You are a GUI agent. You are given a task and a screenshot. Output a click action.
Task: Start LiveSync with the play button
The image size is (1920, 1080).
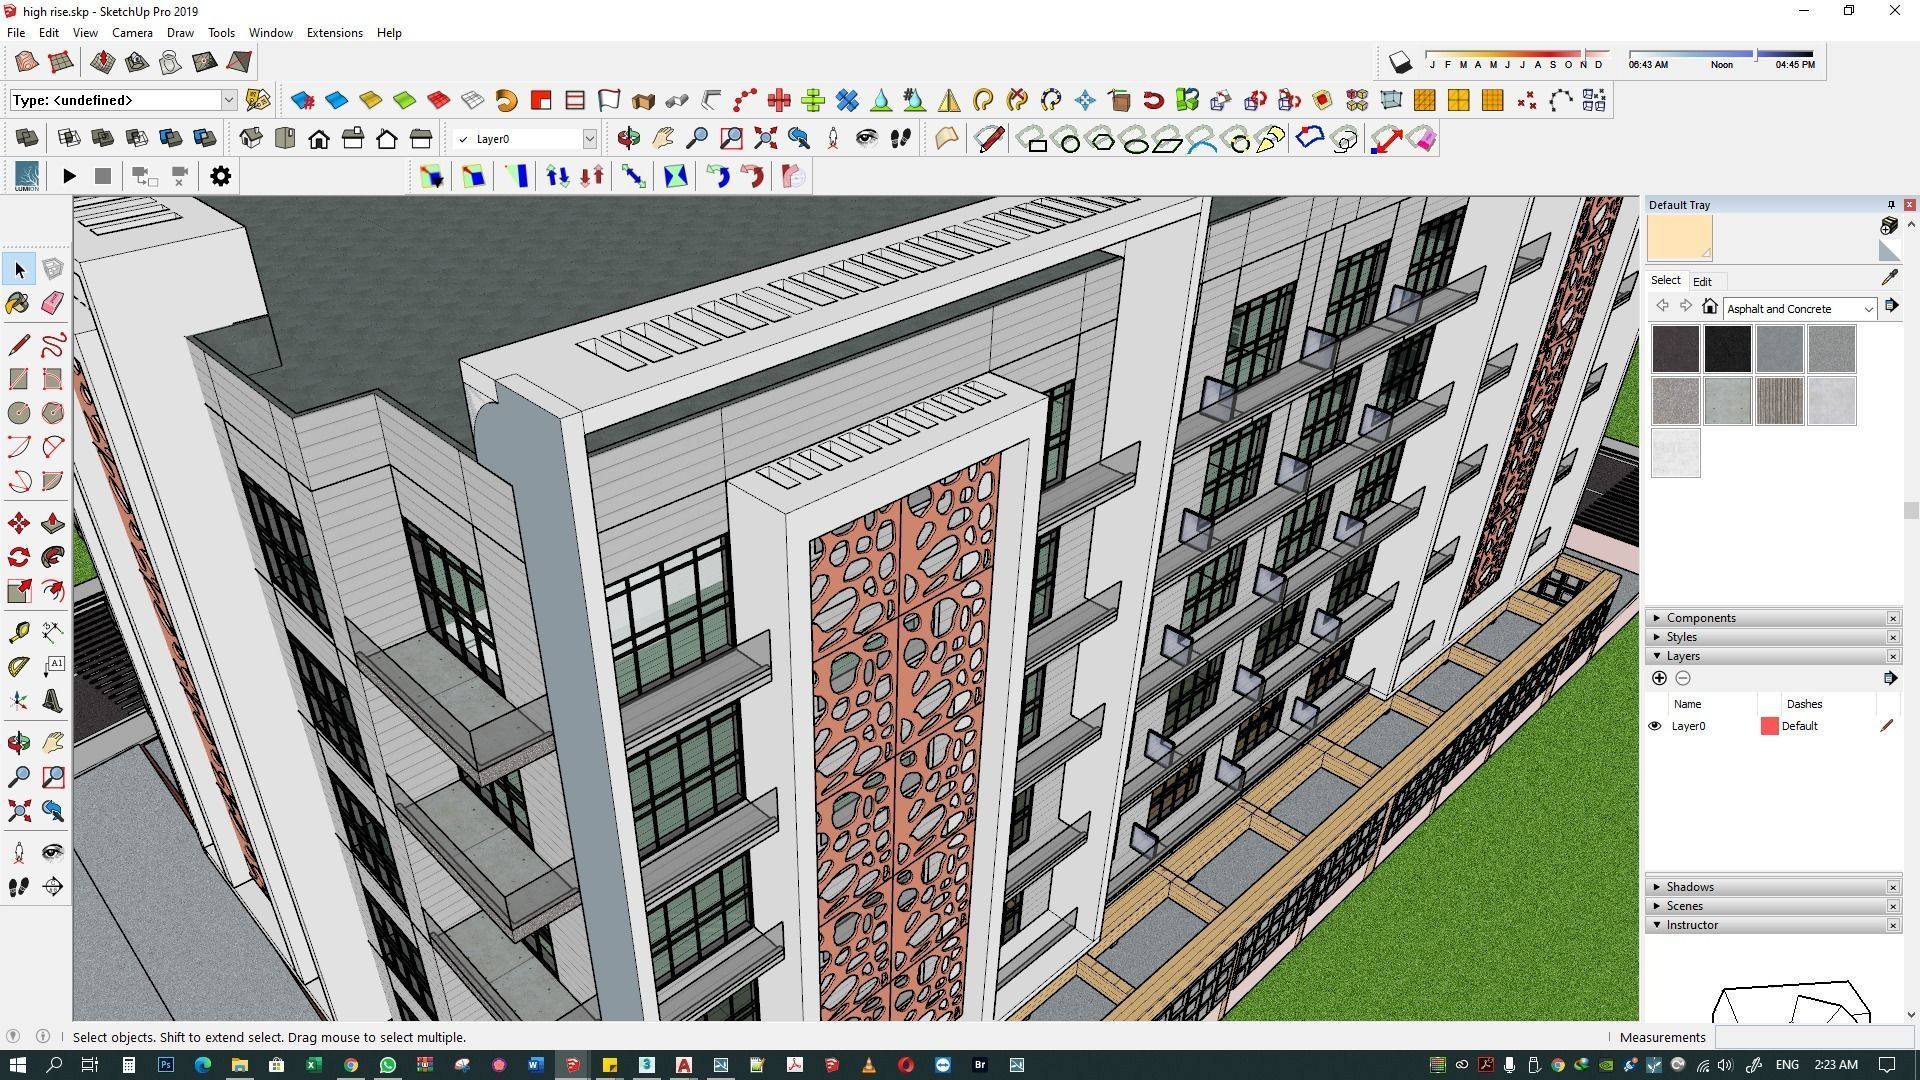[x=69, y=176]
